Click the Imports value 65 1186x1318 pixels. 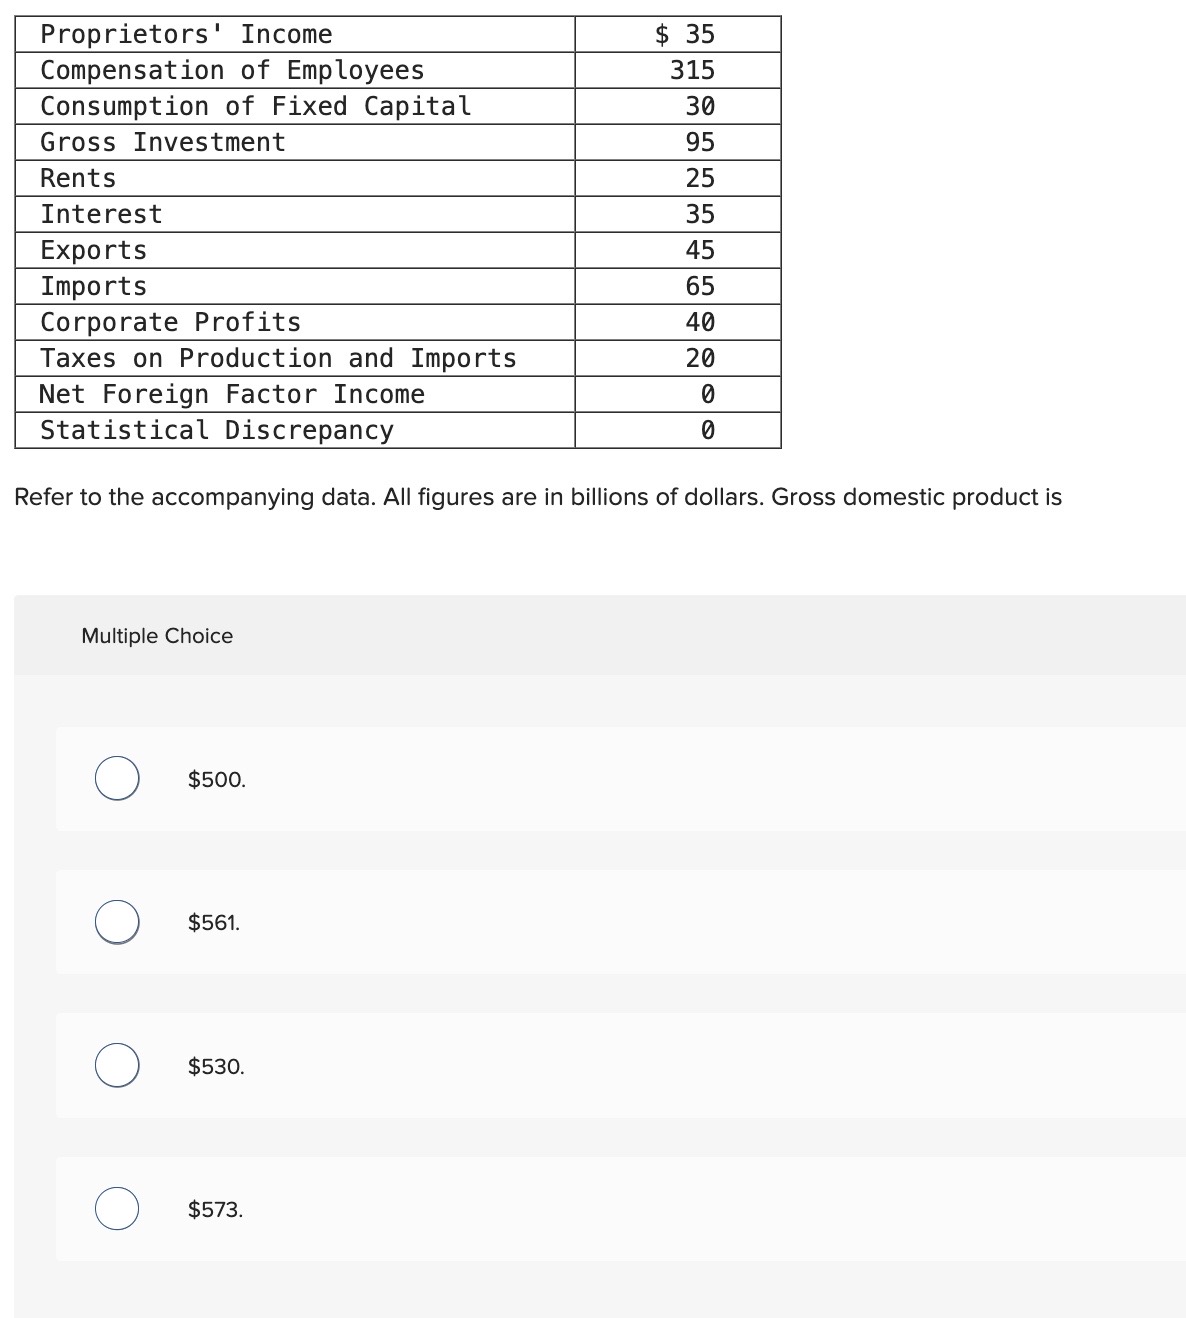pyautogui.click(x=703, y=286)
